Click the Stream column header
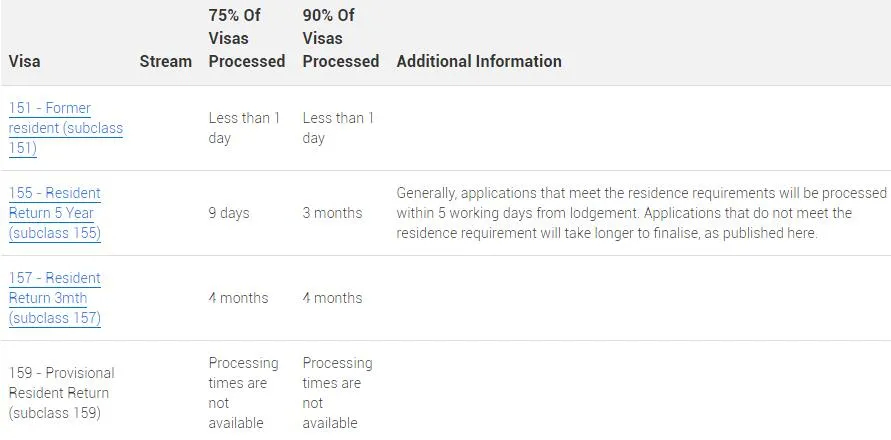This screenshot has width=891, height=440. (165, 61)
